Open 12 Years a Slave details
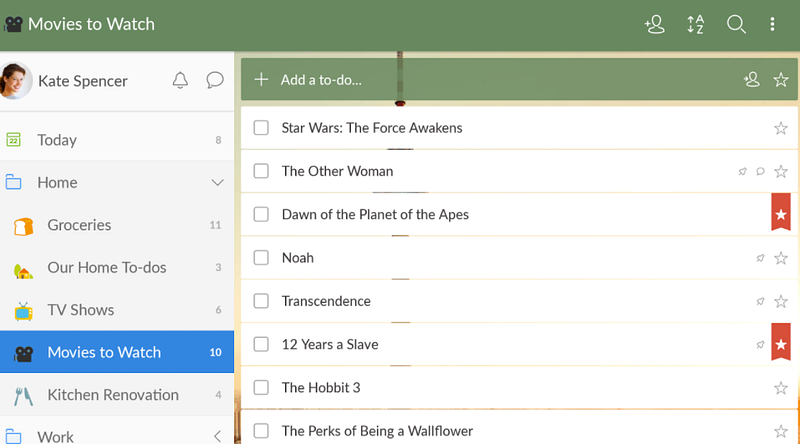Screen dimensions: 800x444 tap(519, 344)
